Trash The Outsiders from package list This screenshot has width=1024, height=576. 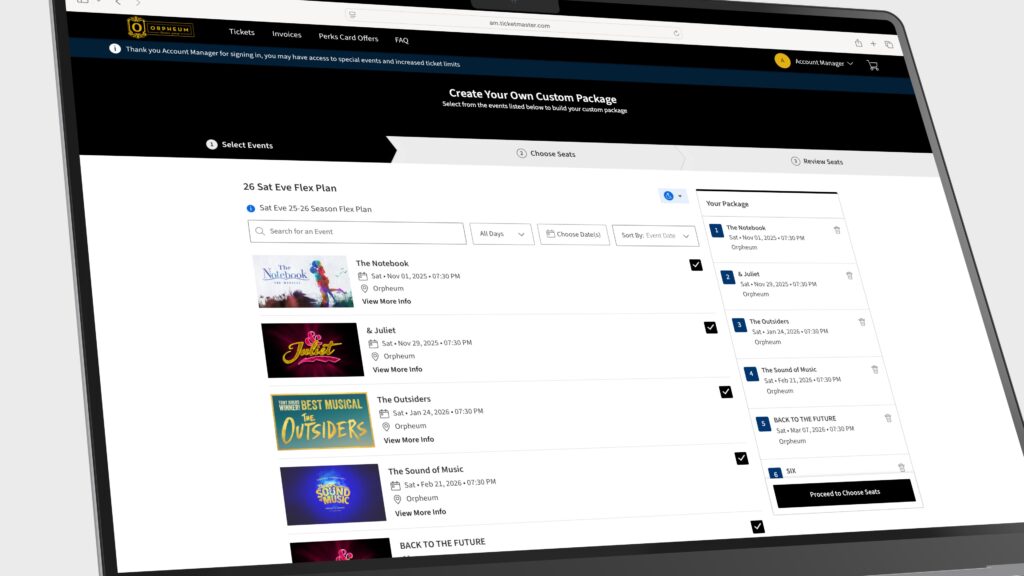(861, 322)
